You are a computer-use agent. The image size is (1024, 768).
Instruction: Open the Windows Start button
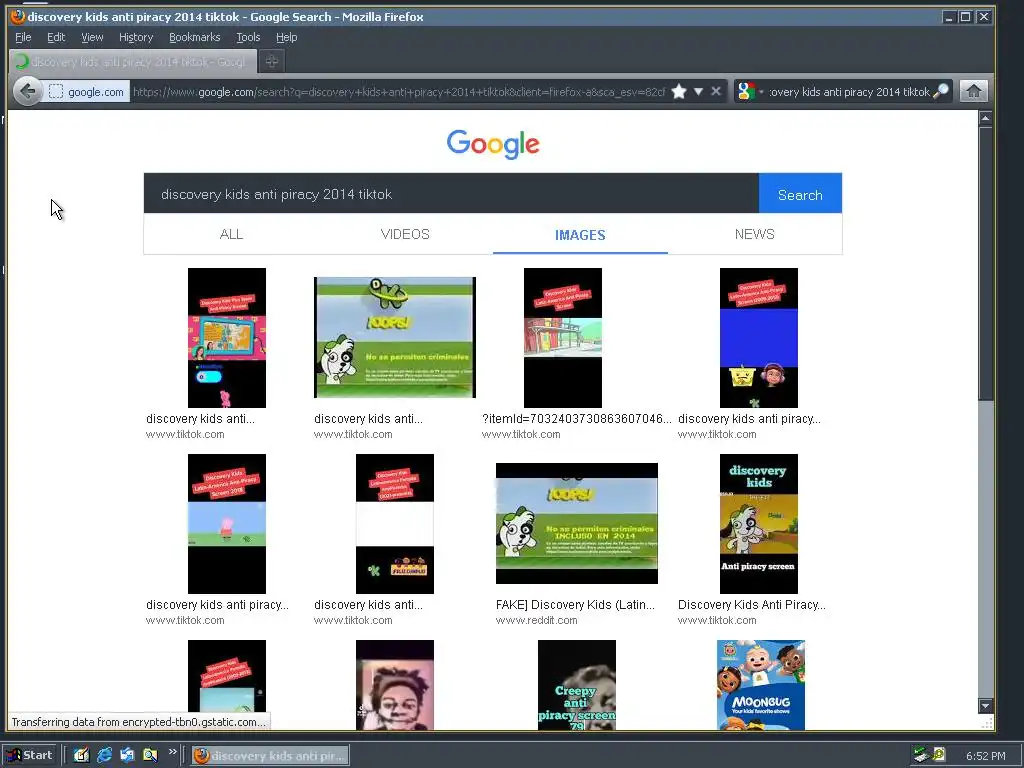pyautogui.click(x=29, y=756)
